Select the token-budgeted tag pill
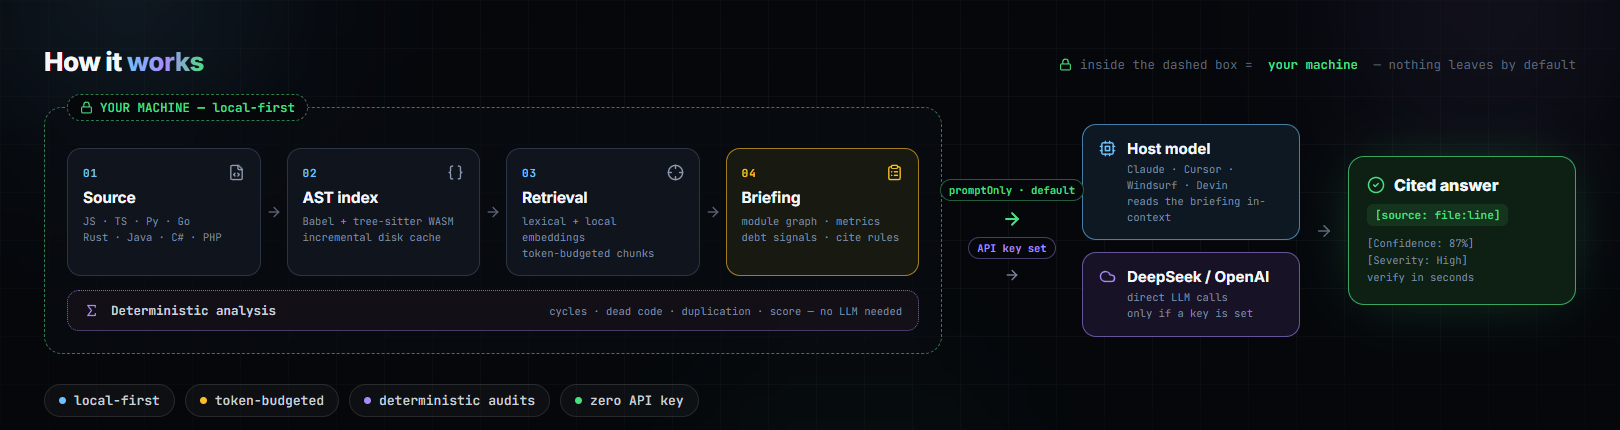The height and width of the screenshot is (430, 1620). [x=262, y=401]
